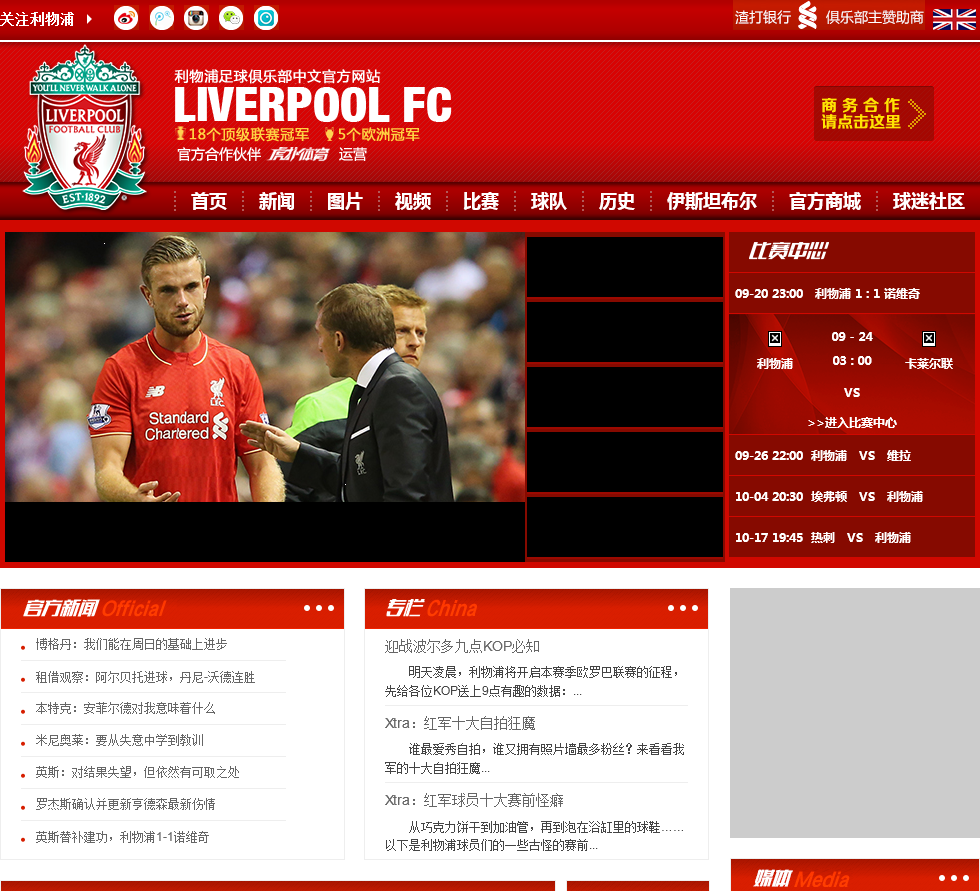Expand more in 媒体 Media section
980x891 pixels.
pyautogui.click(x=954, y=878)
